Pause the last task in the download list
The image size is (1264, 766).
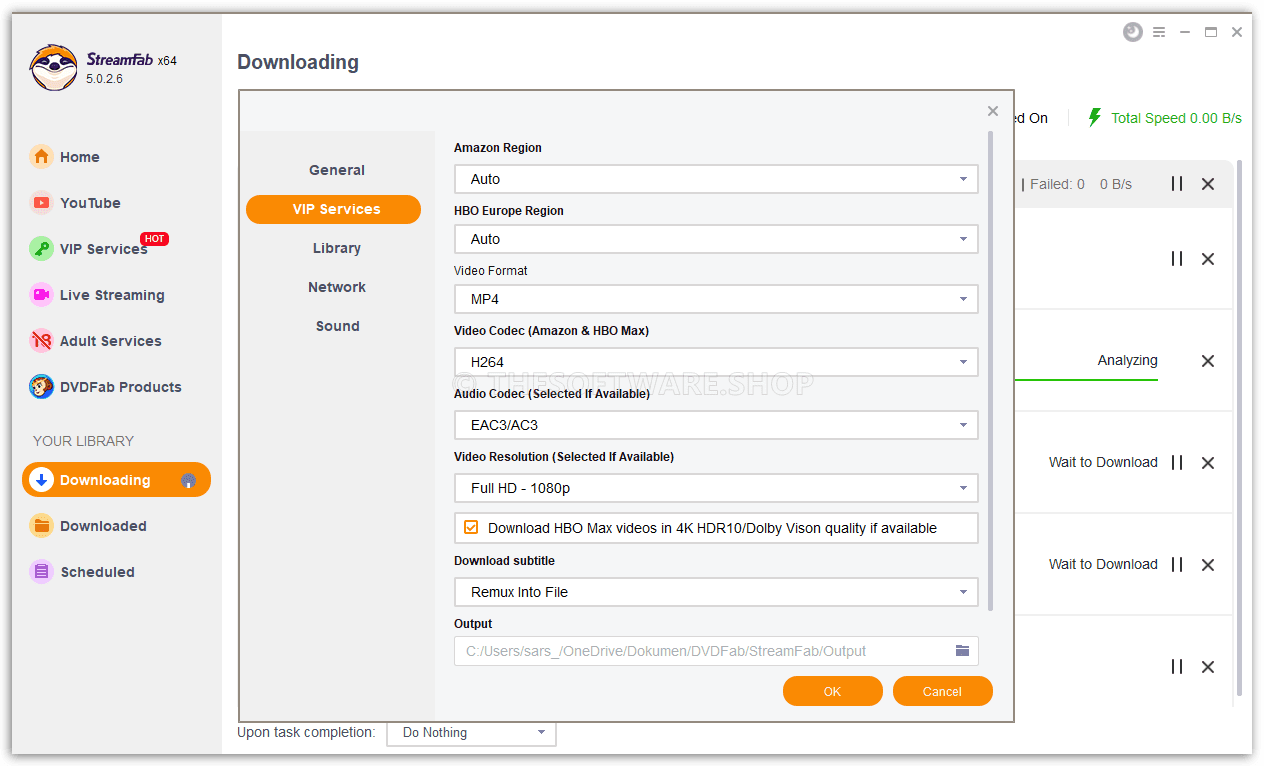[x=1177, y=667]
